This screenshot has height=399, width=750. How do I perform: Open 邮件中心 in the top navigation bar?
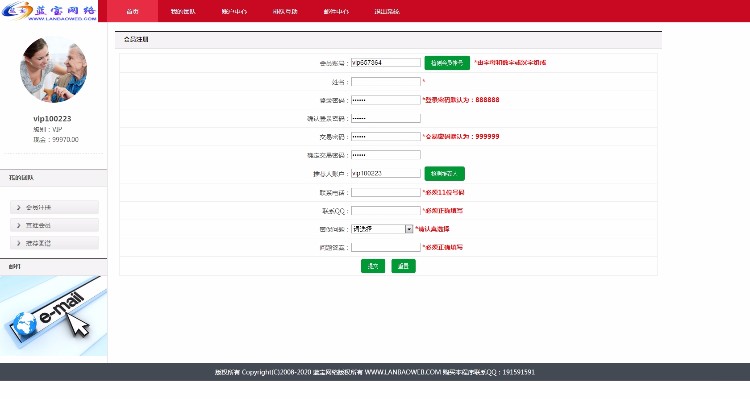tap(336, 11)
